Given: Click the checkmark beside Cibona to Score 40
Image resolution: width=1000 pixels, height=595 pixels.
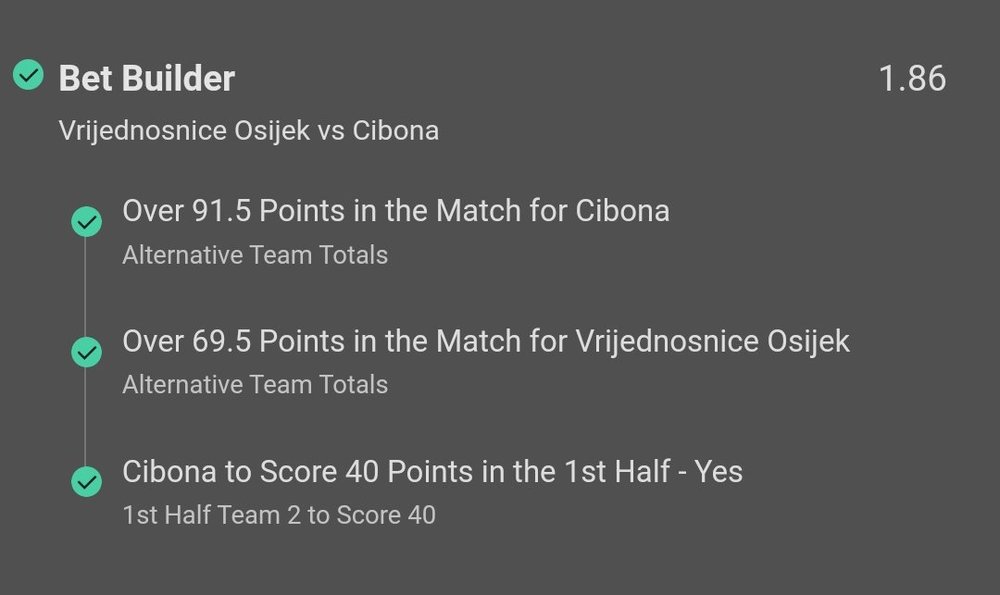Looking at the screenshot, I should (x=87, y=481).
